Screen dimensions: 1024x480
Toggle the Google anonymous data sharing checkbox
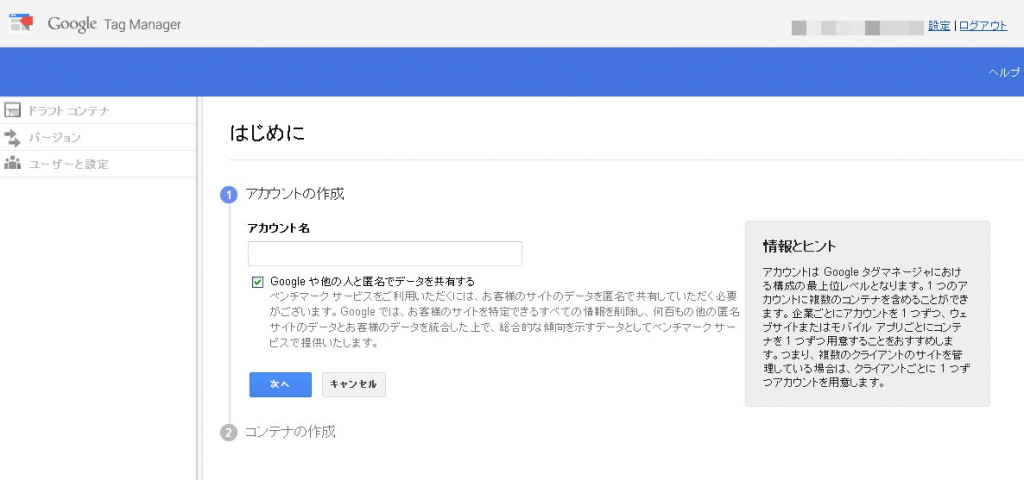point(257,282)
